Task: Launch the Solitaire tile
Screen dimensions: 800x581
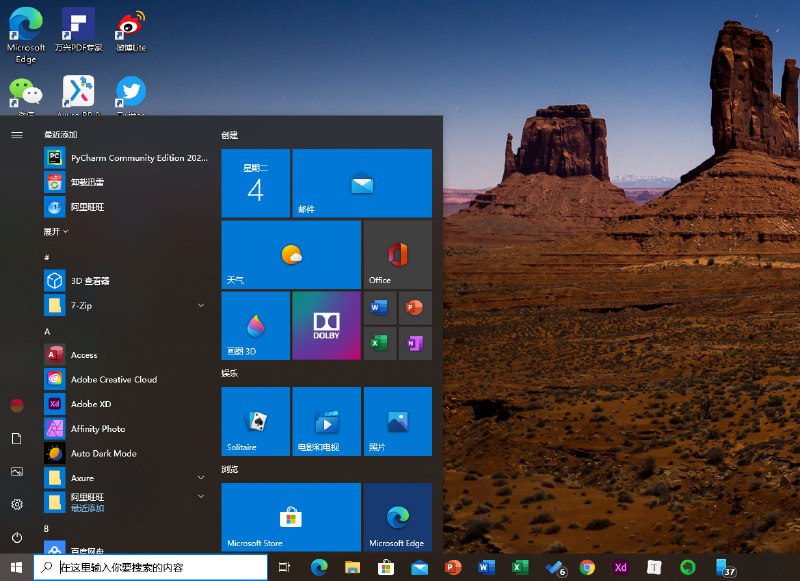Action: (255, 420)
